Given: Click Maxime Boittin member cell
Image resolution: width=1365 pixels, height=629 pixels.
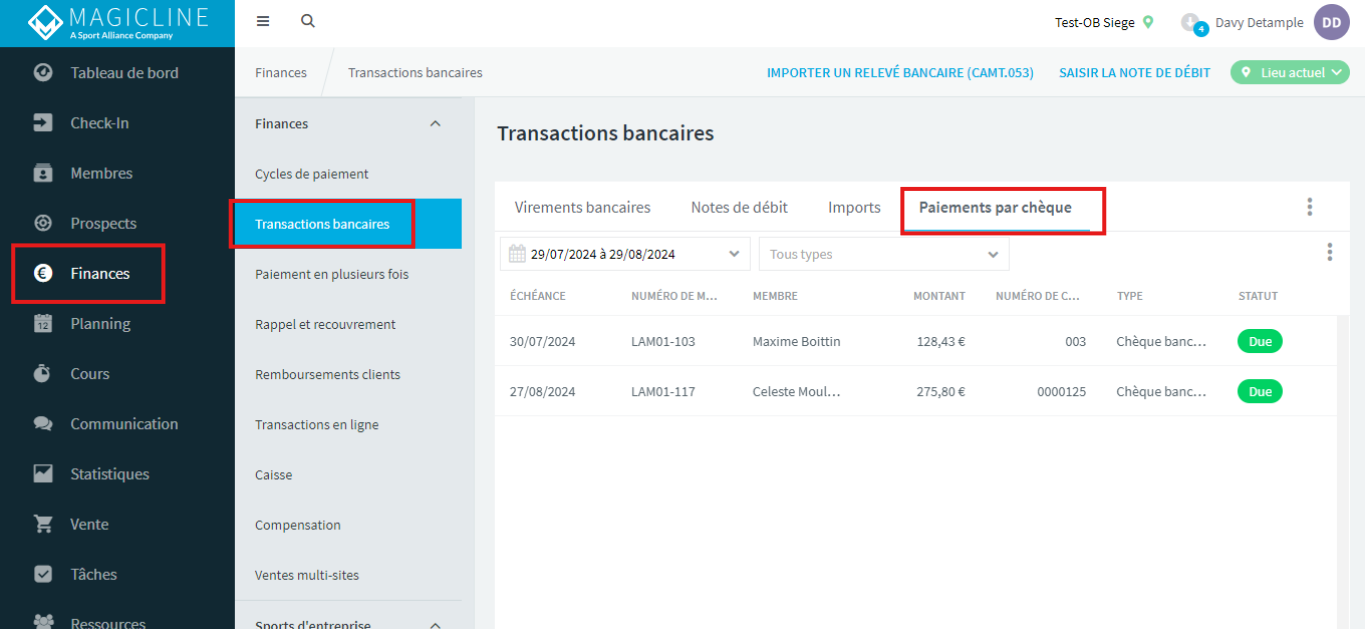Looking at the screenshot, I should pyautogui.click(x=796, y=341).
